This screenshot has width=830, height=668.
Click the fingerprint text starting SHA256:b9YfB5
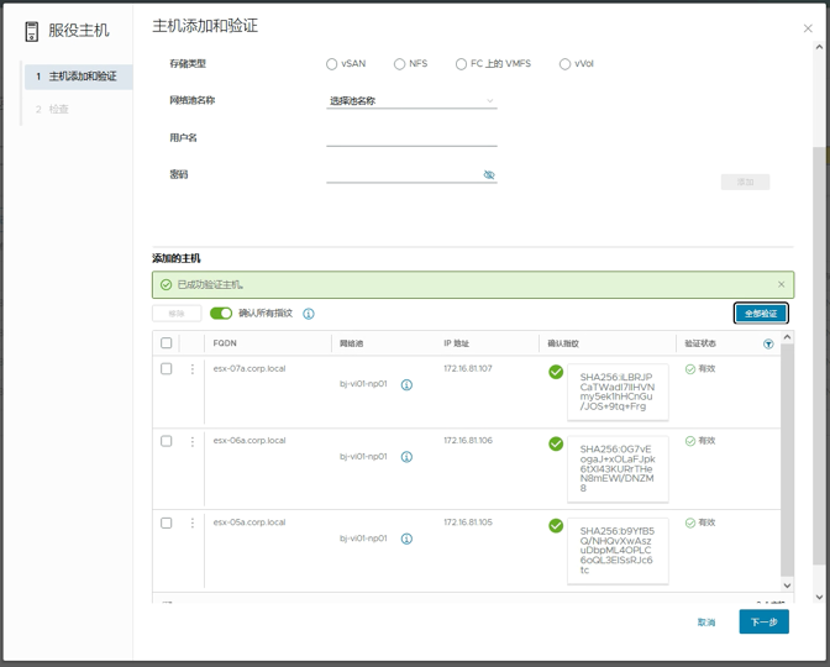617,550
